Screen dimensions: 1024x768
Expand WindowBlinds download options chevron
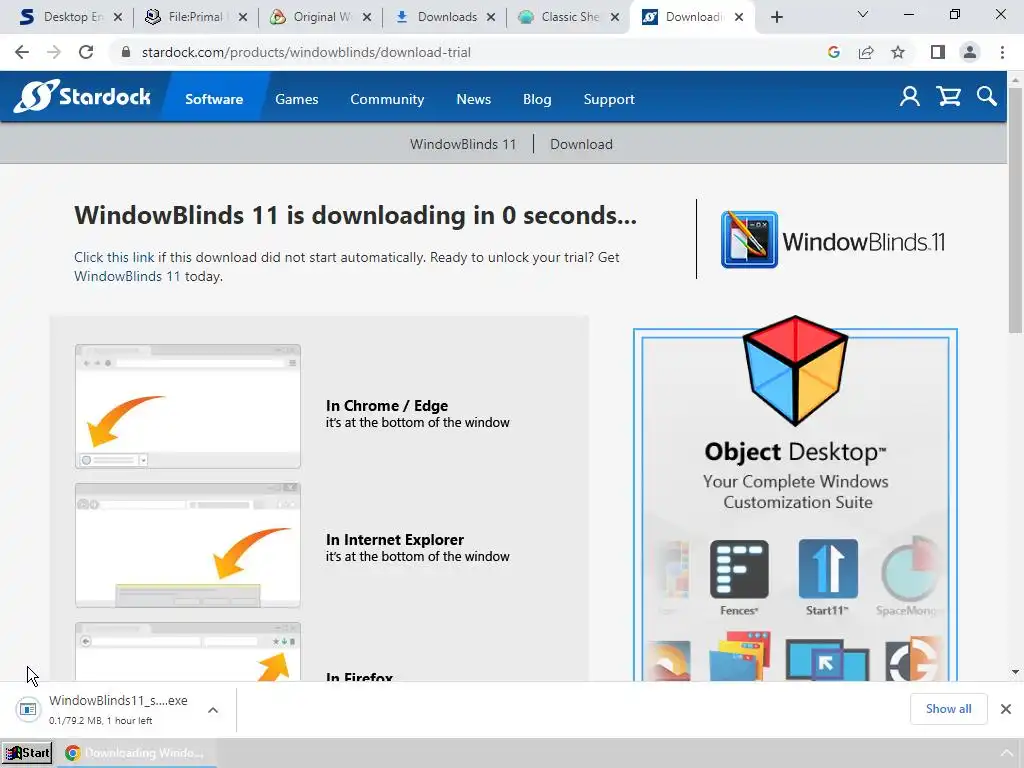[213, 710]
